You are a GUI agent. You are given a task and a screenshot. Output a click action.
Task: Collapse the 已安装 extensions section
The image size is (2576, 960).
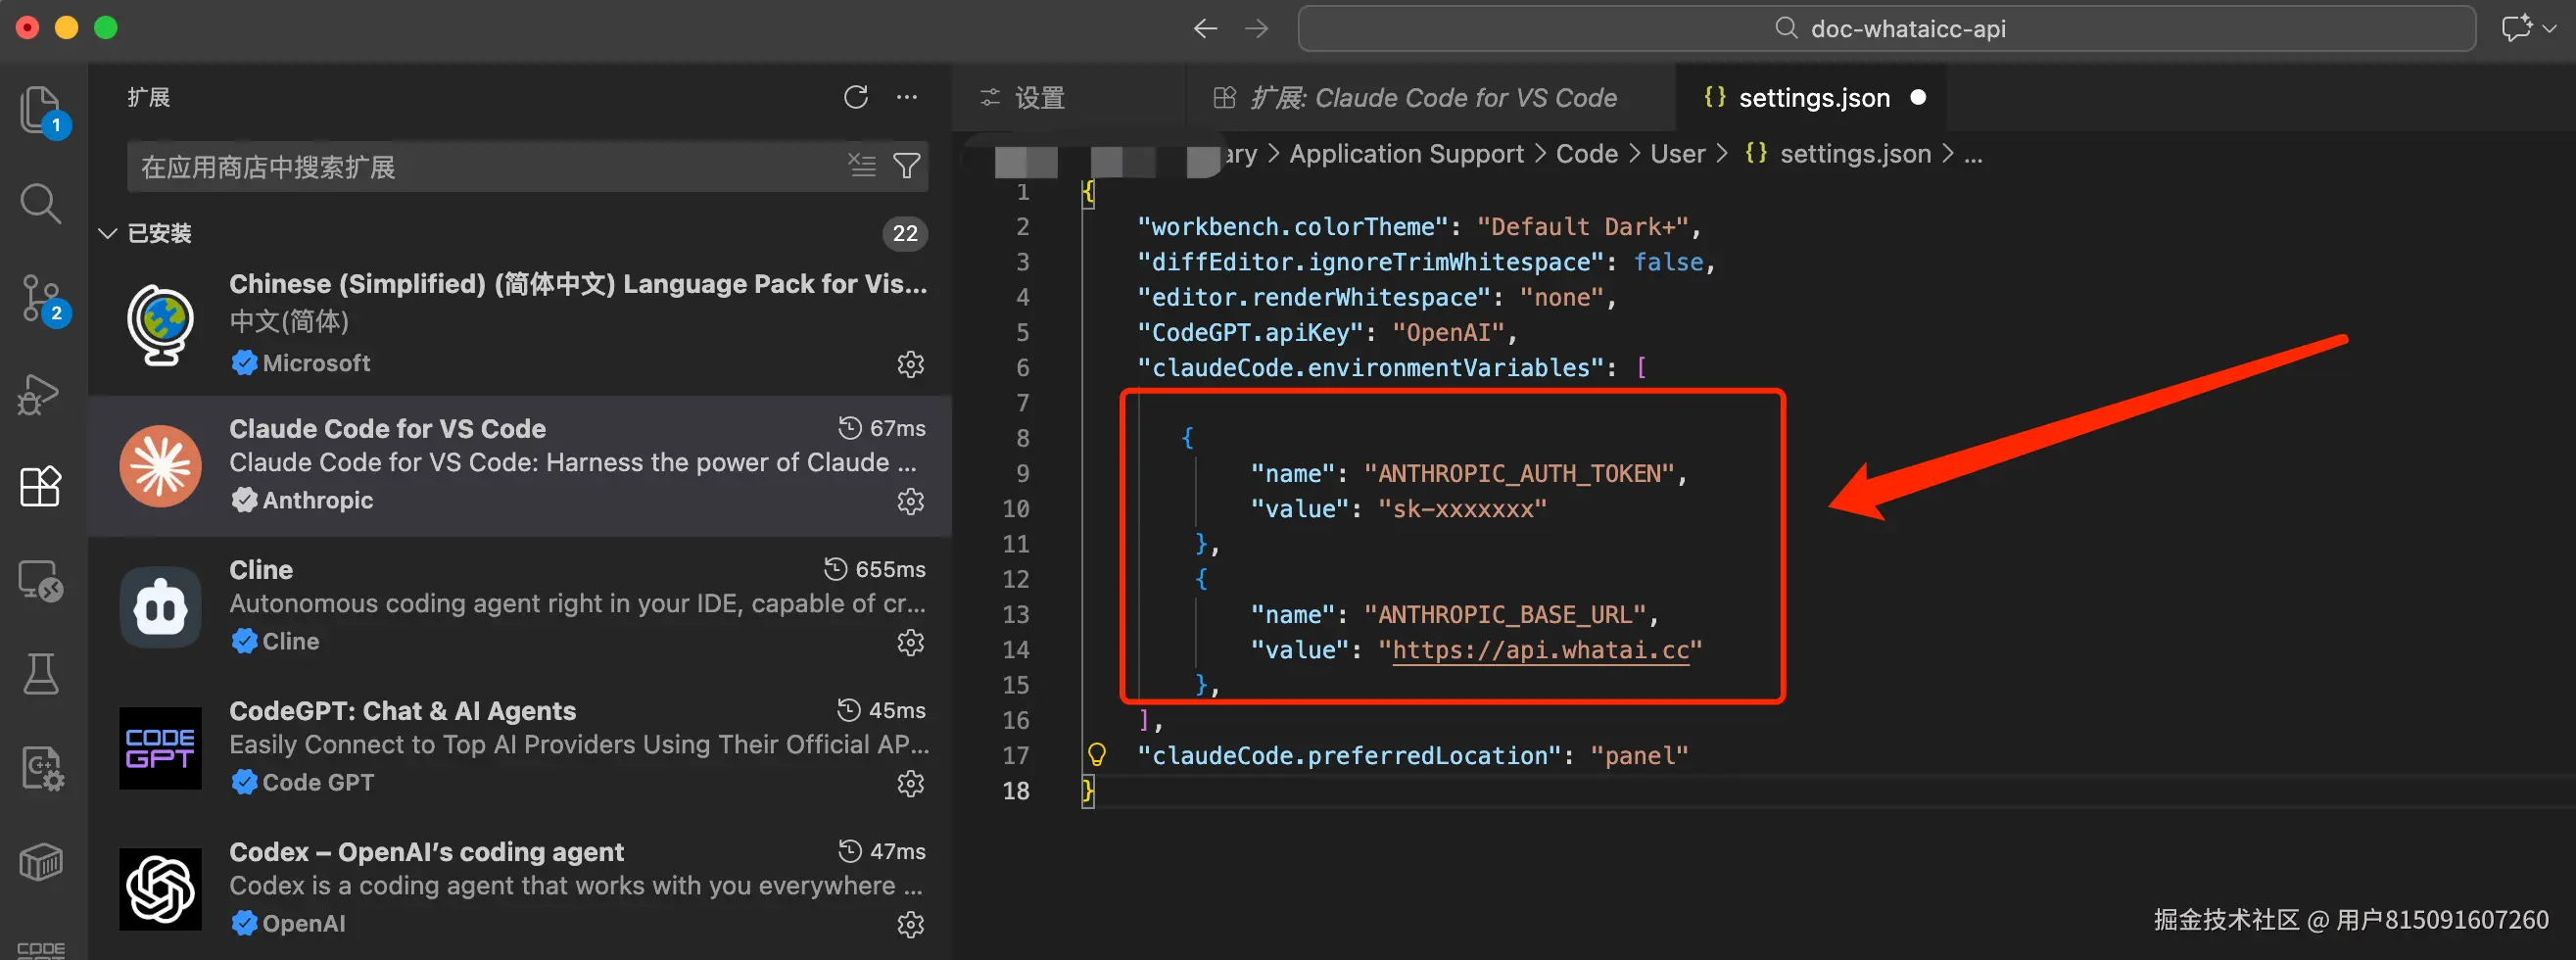point(107,233)
